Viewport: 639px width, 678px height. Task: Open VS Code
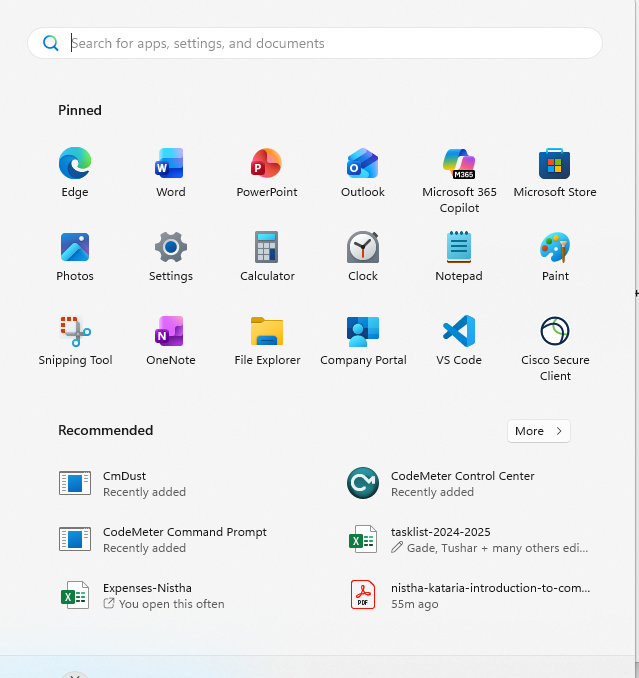pyautogui.click(x=459, y=341)
